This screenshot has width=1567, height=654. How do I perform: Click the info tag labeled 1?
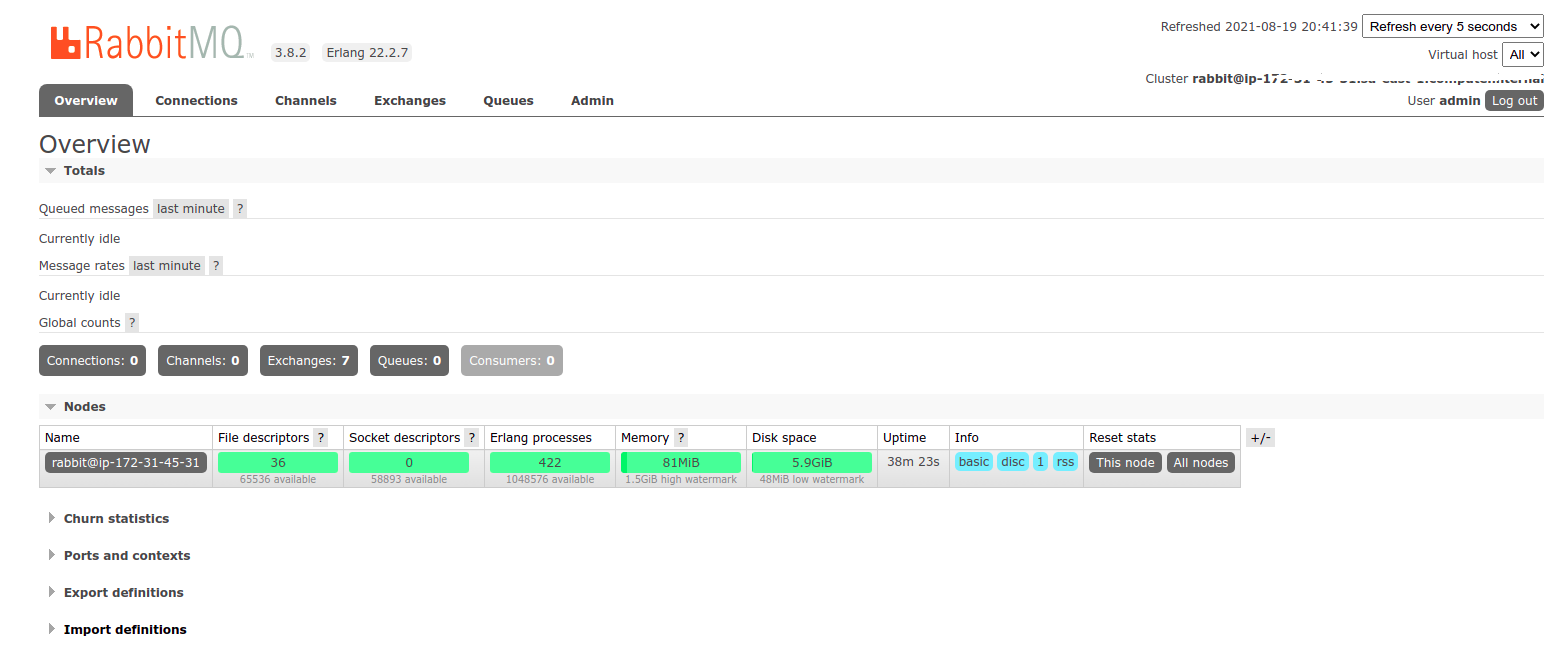pyautogui.click(x=1041, y=462)
